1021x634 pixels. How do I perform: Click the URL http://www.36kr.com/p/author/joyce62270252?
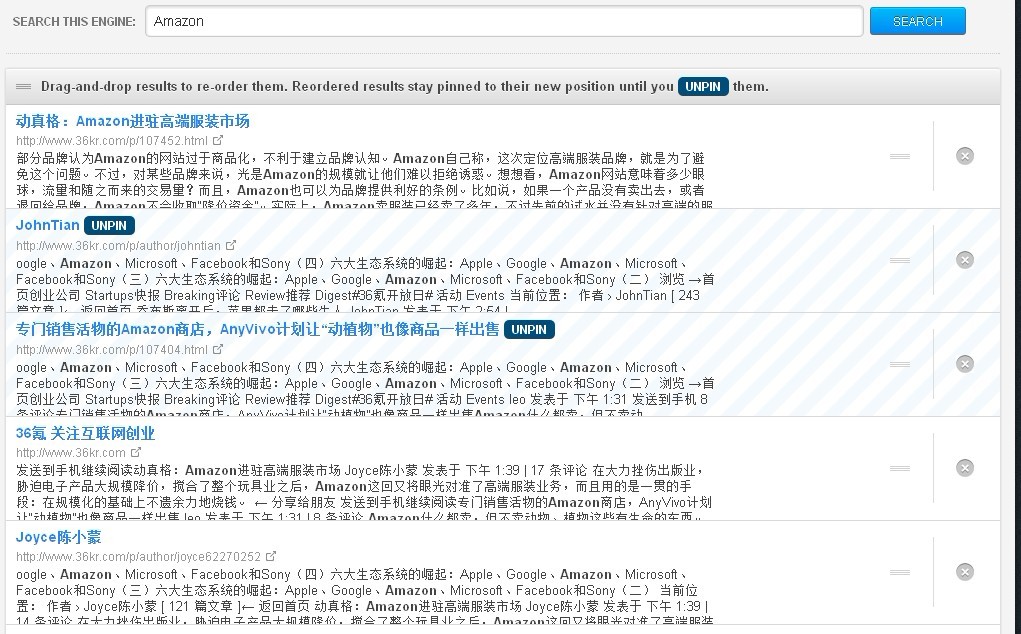coord(138,557)
